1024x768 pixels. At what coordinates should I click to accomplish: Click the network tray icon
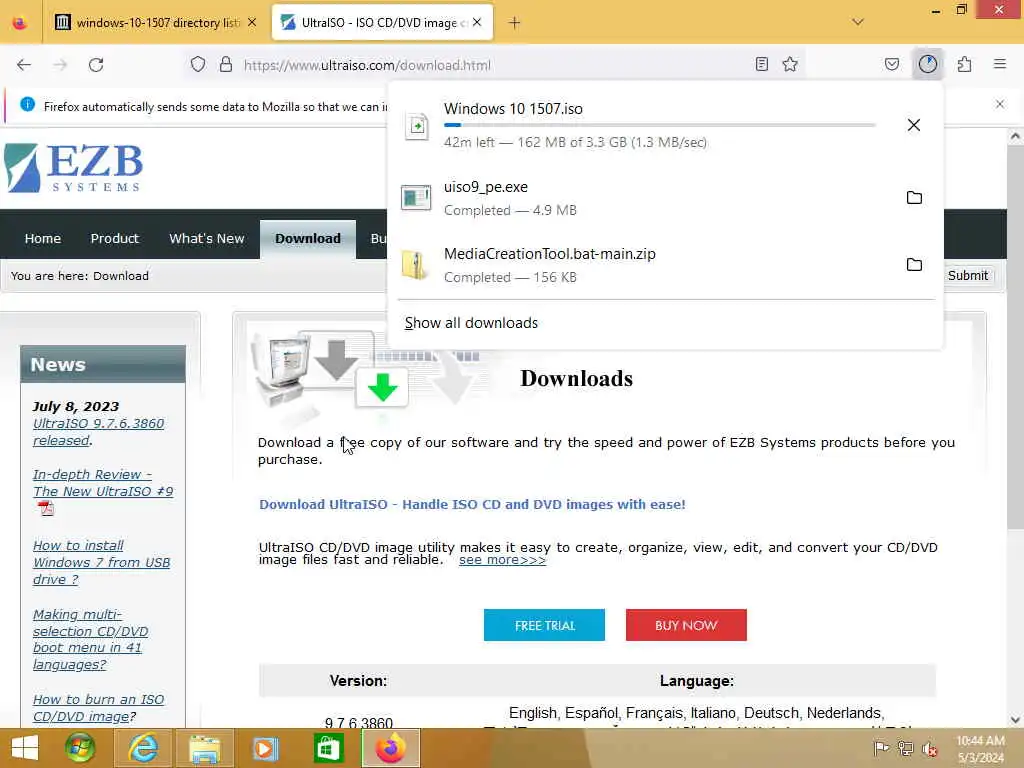(905, 748)
